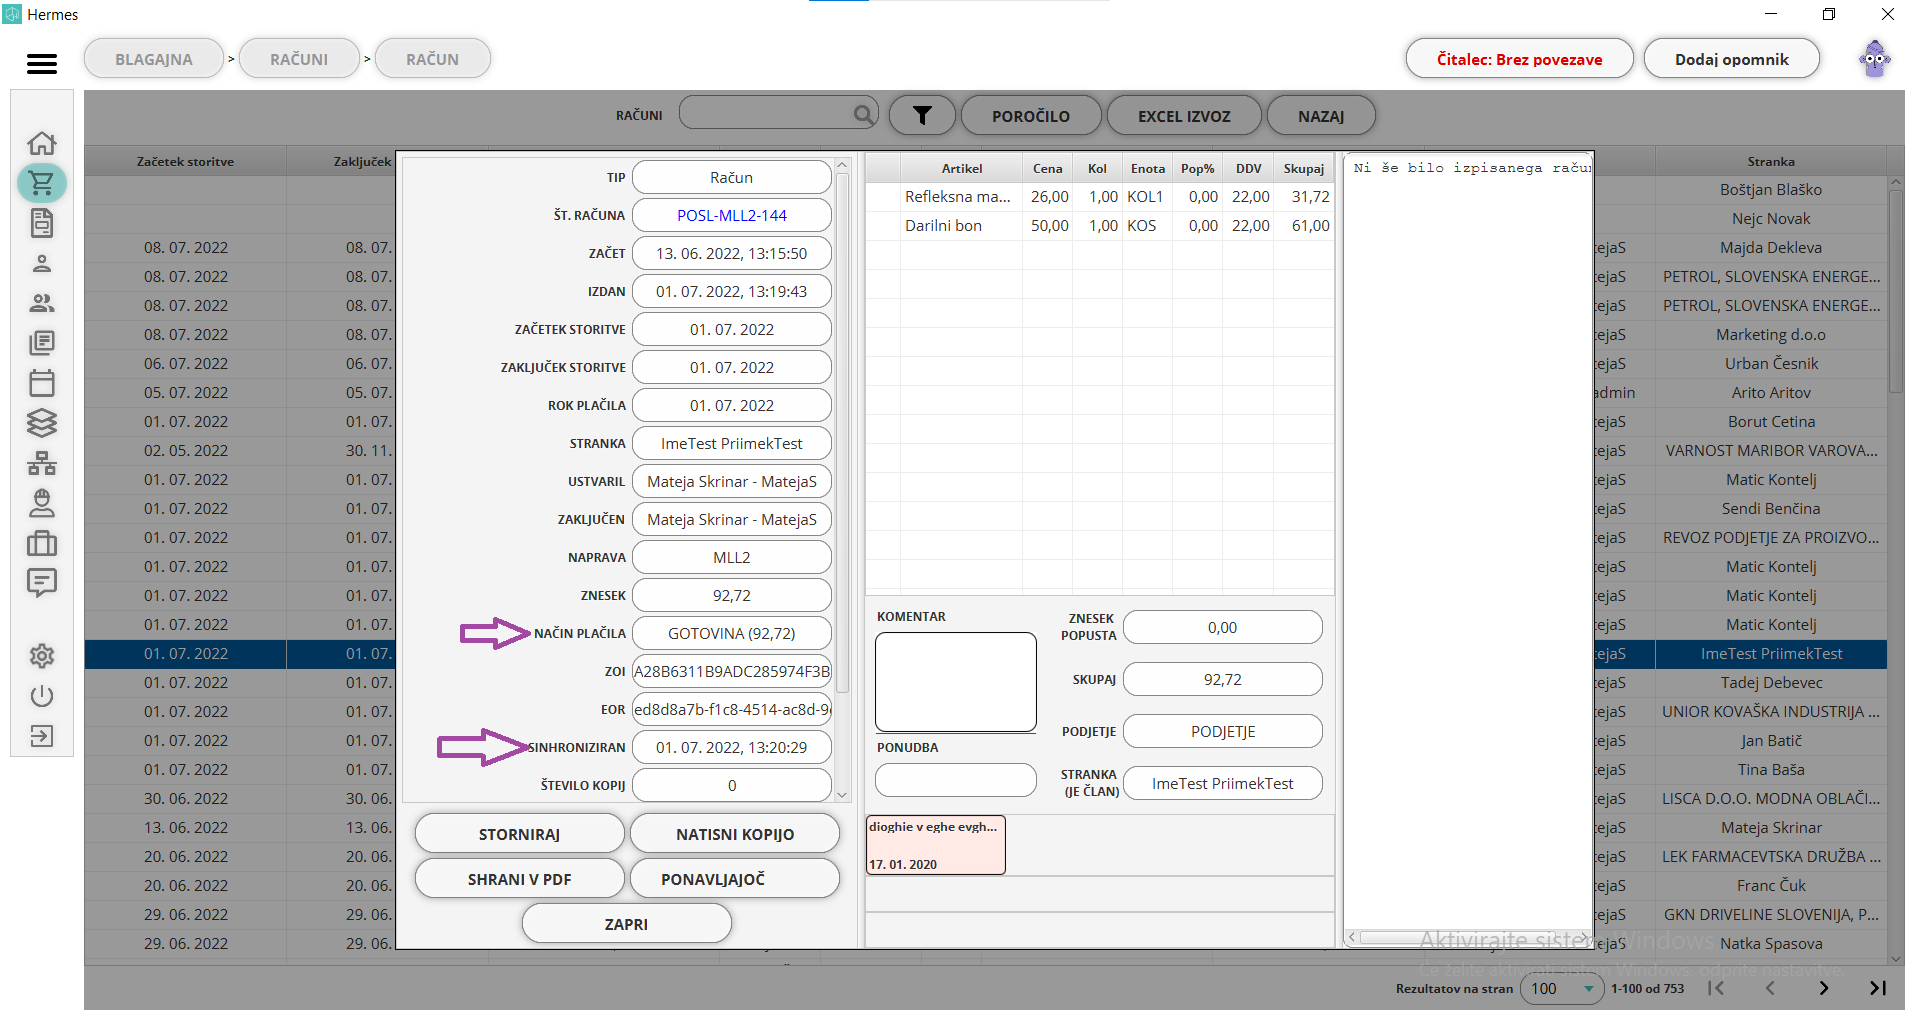Click the Stranka column header
The height and width of the screenshot is (1030, 1920).
pos(1771,161)
